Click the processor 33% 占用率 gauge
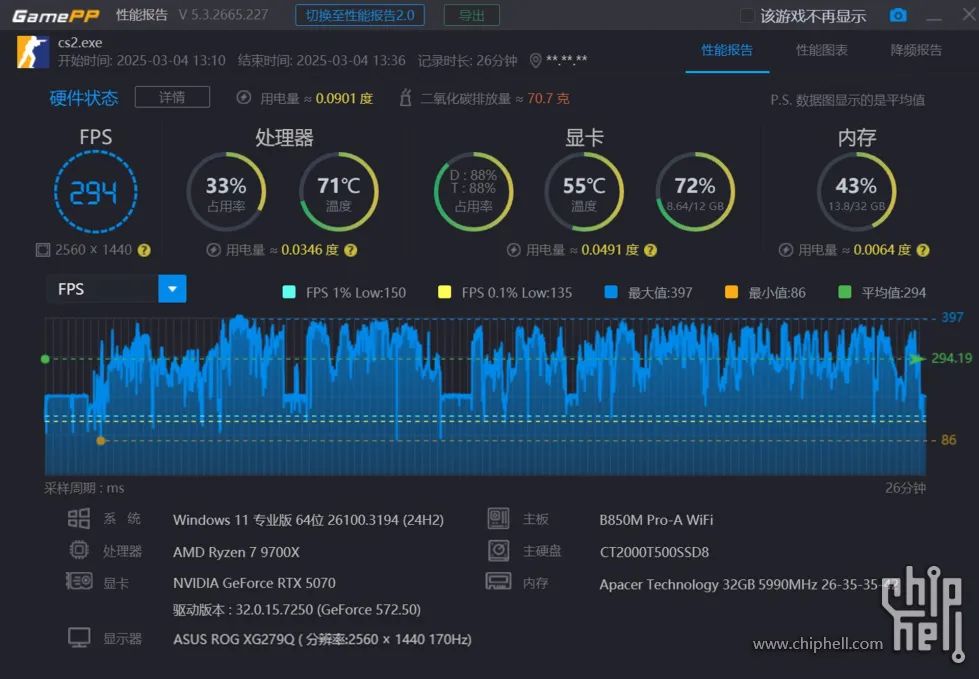Screen dimensions: 979x679 point(226,192)
